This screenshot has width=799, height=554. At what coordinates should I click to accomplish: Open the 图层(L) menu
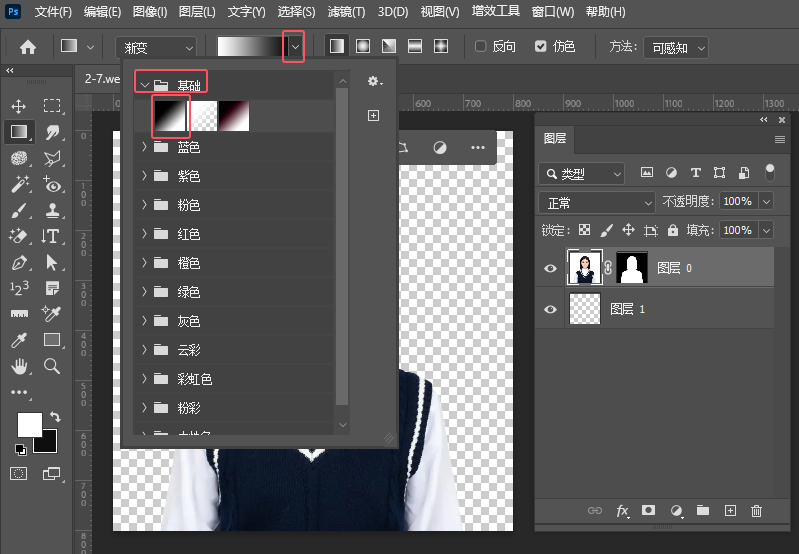tap(197, 12)
